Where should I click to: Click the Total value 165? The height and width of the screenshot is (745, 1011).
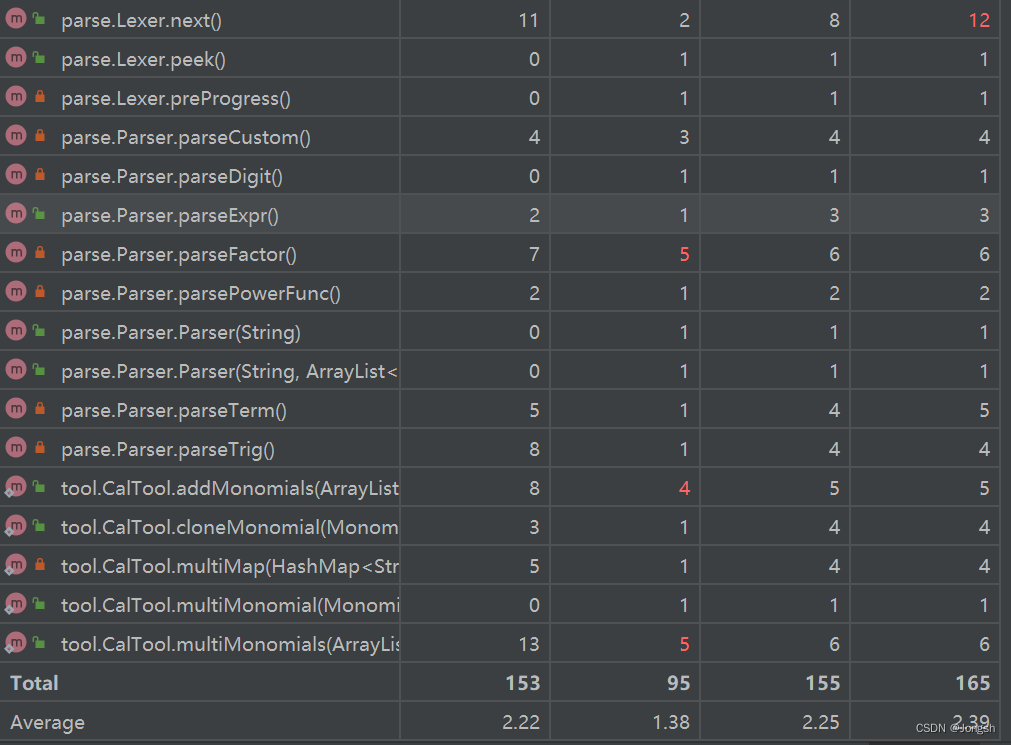pos(972,683)
